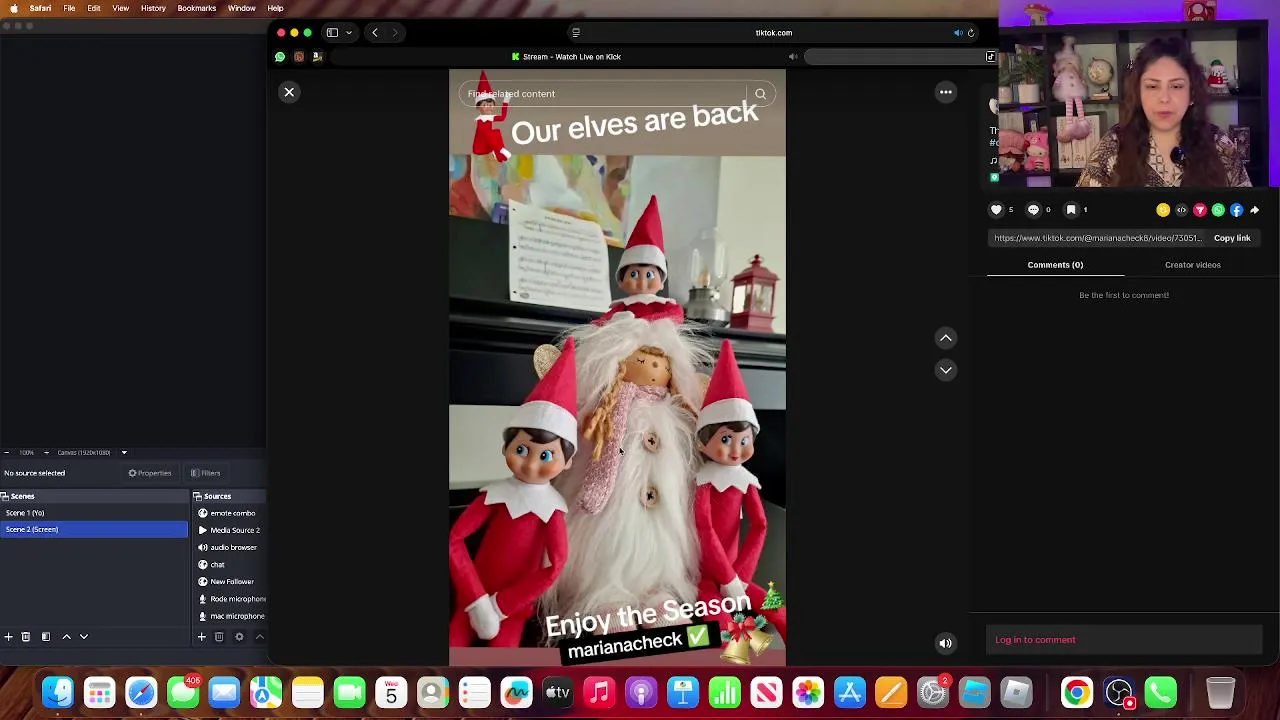Open the History menu

pos(153,8)
